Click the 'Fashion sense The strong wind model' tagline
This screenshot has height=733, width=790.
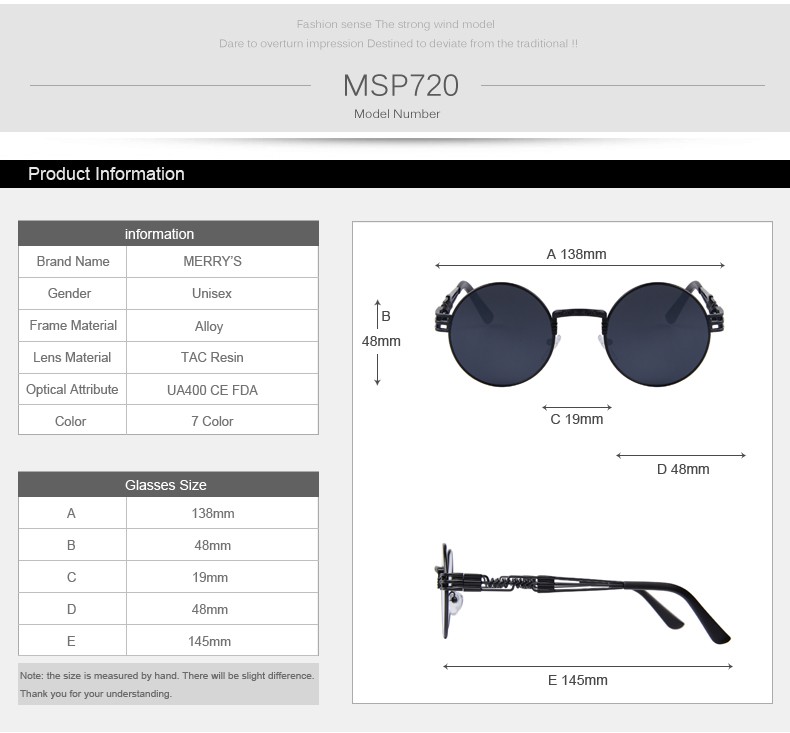396,24
